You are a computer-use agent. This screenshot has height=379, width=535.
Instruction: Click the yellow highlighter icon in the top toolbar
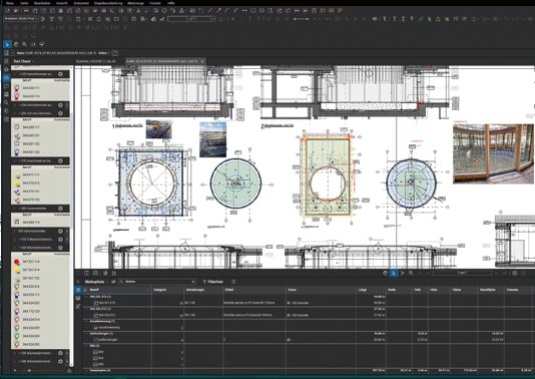(139, 11)
